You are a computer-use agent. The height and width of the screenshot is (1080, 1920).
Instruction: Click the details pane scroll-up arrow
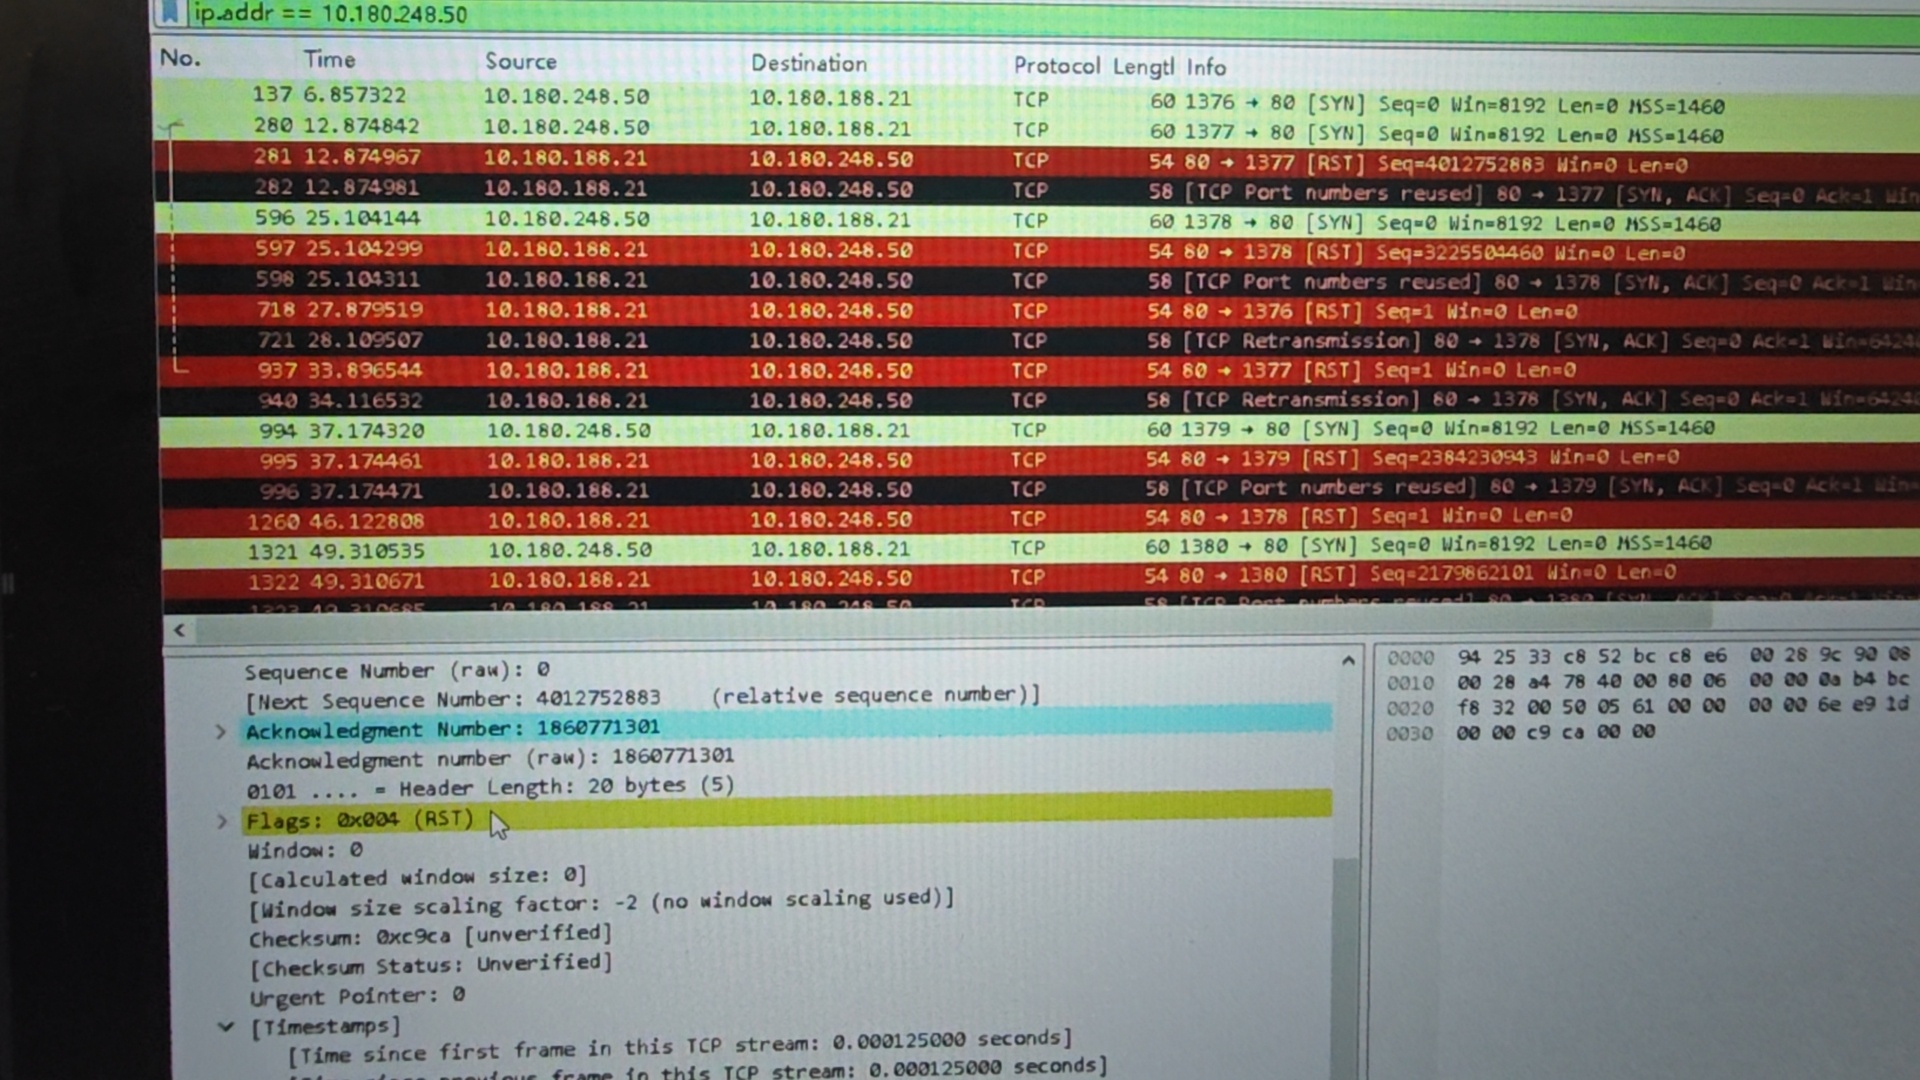click(1348, 661)
